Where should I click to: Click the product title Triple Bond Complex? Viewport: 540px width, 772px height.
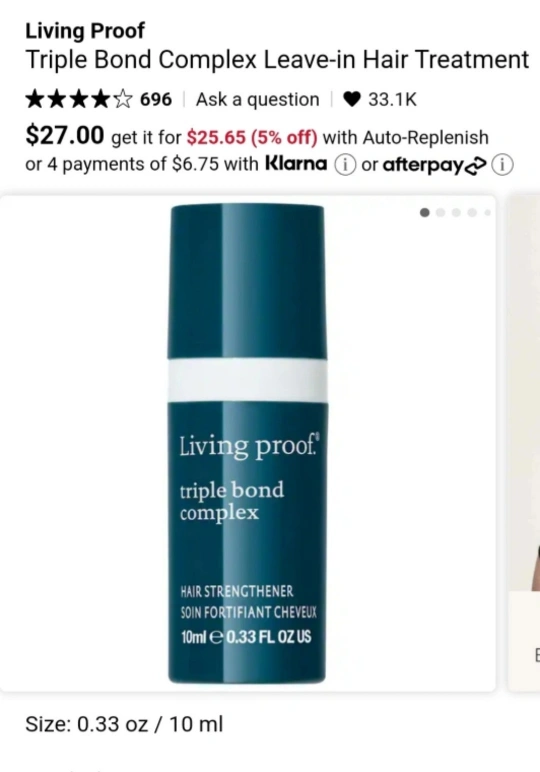(x=277, y=60)
